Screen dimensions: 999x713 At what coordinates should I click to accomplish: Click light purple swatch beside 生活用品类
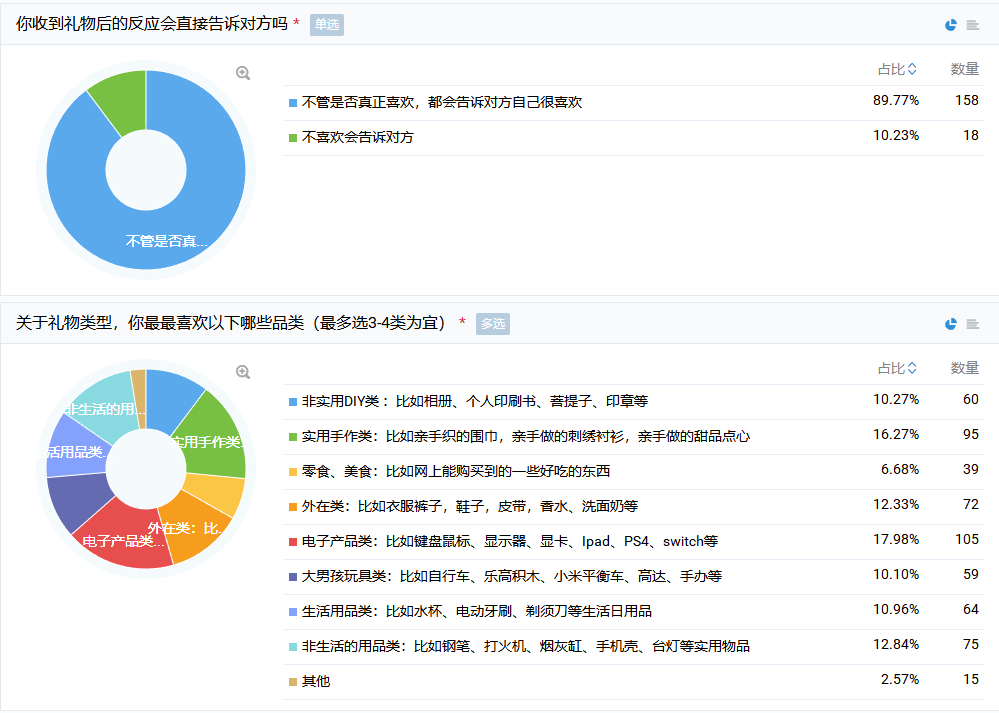pos(293,612)
